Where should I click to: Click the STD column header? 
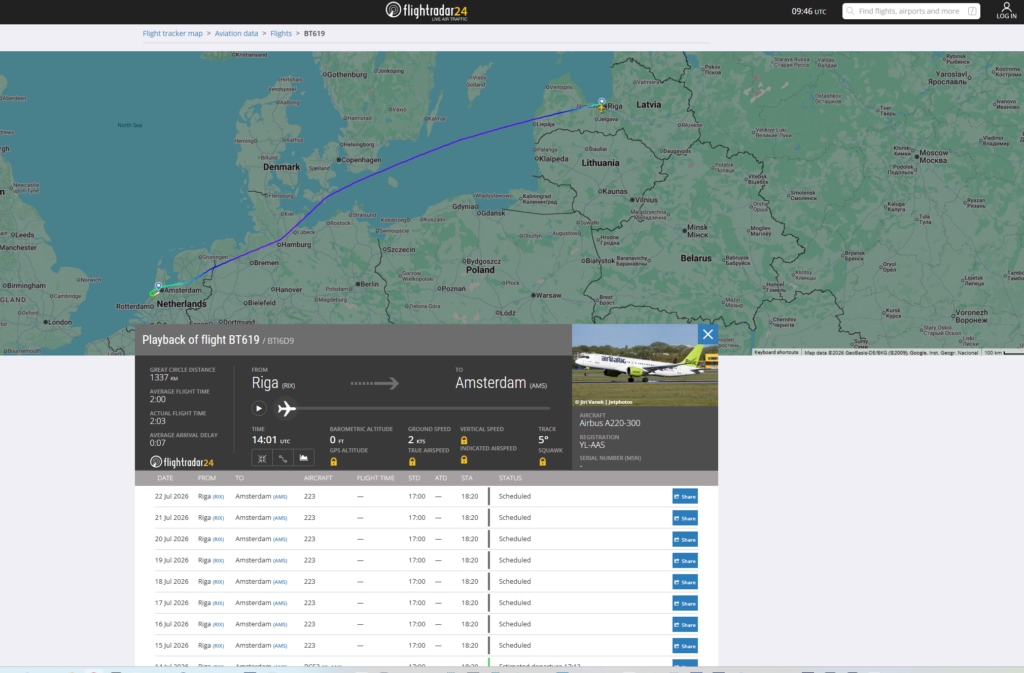coord(414,478)
